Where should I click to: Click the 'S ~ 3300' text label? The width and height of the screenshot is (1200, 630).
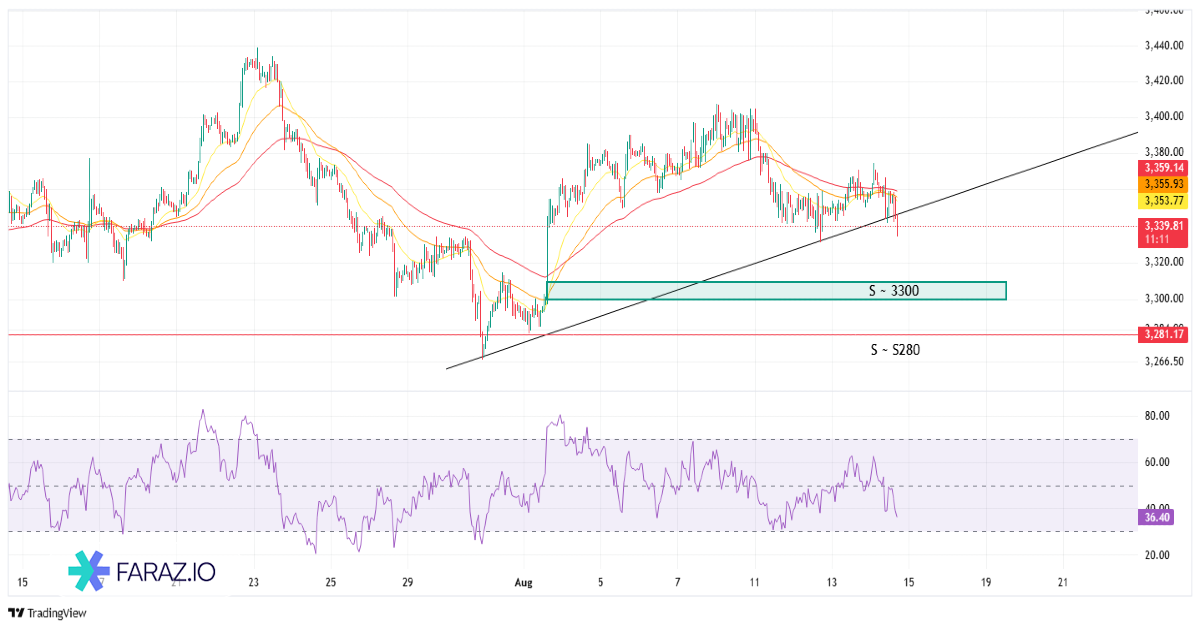pyautogui.click(x=893, y=292)
